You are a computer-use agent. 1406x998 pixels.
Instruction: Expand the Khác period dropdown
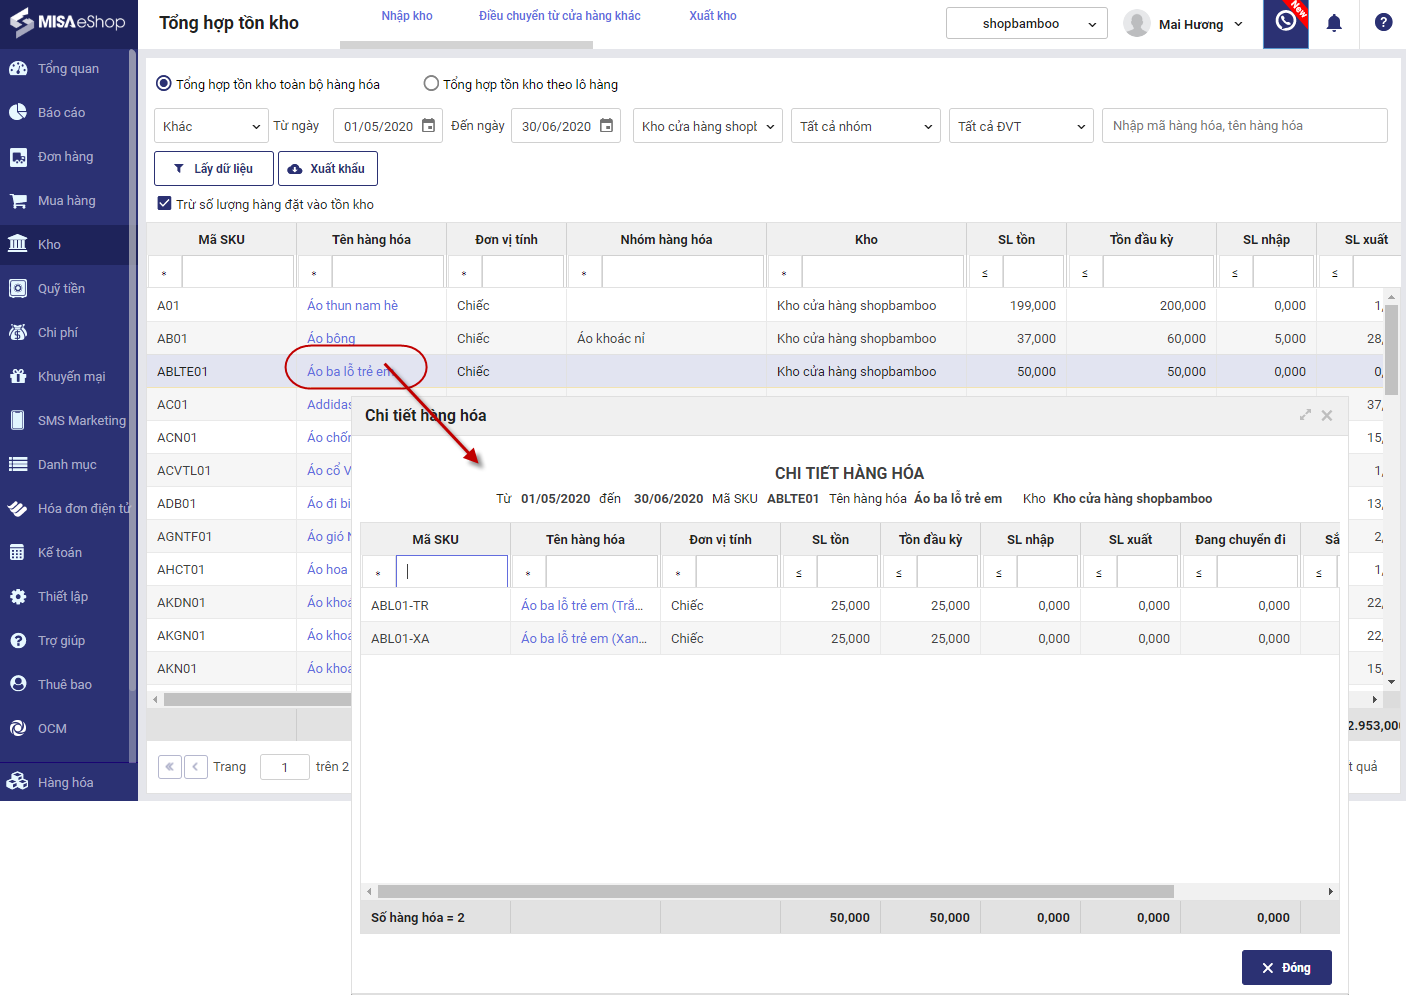point(211,126)
